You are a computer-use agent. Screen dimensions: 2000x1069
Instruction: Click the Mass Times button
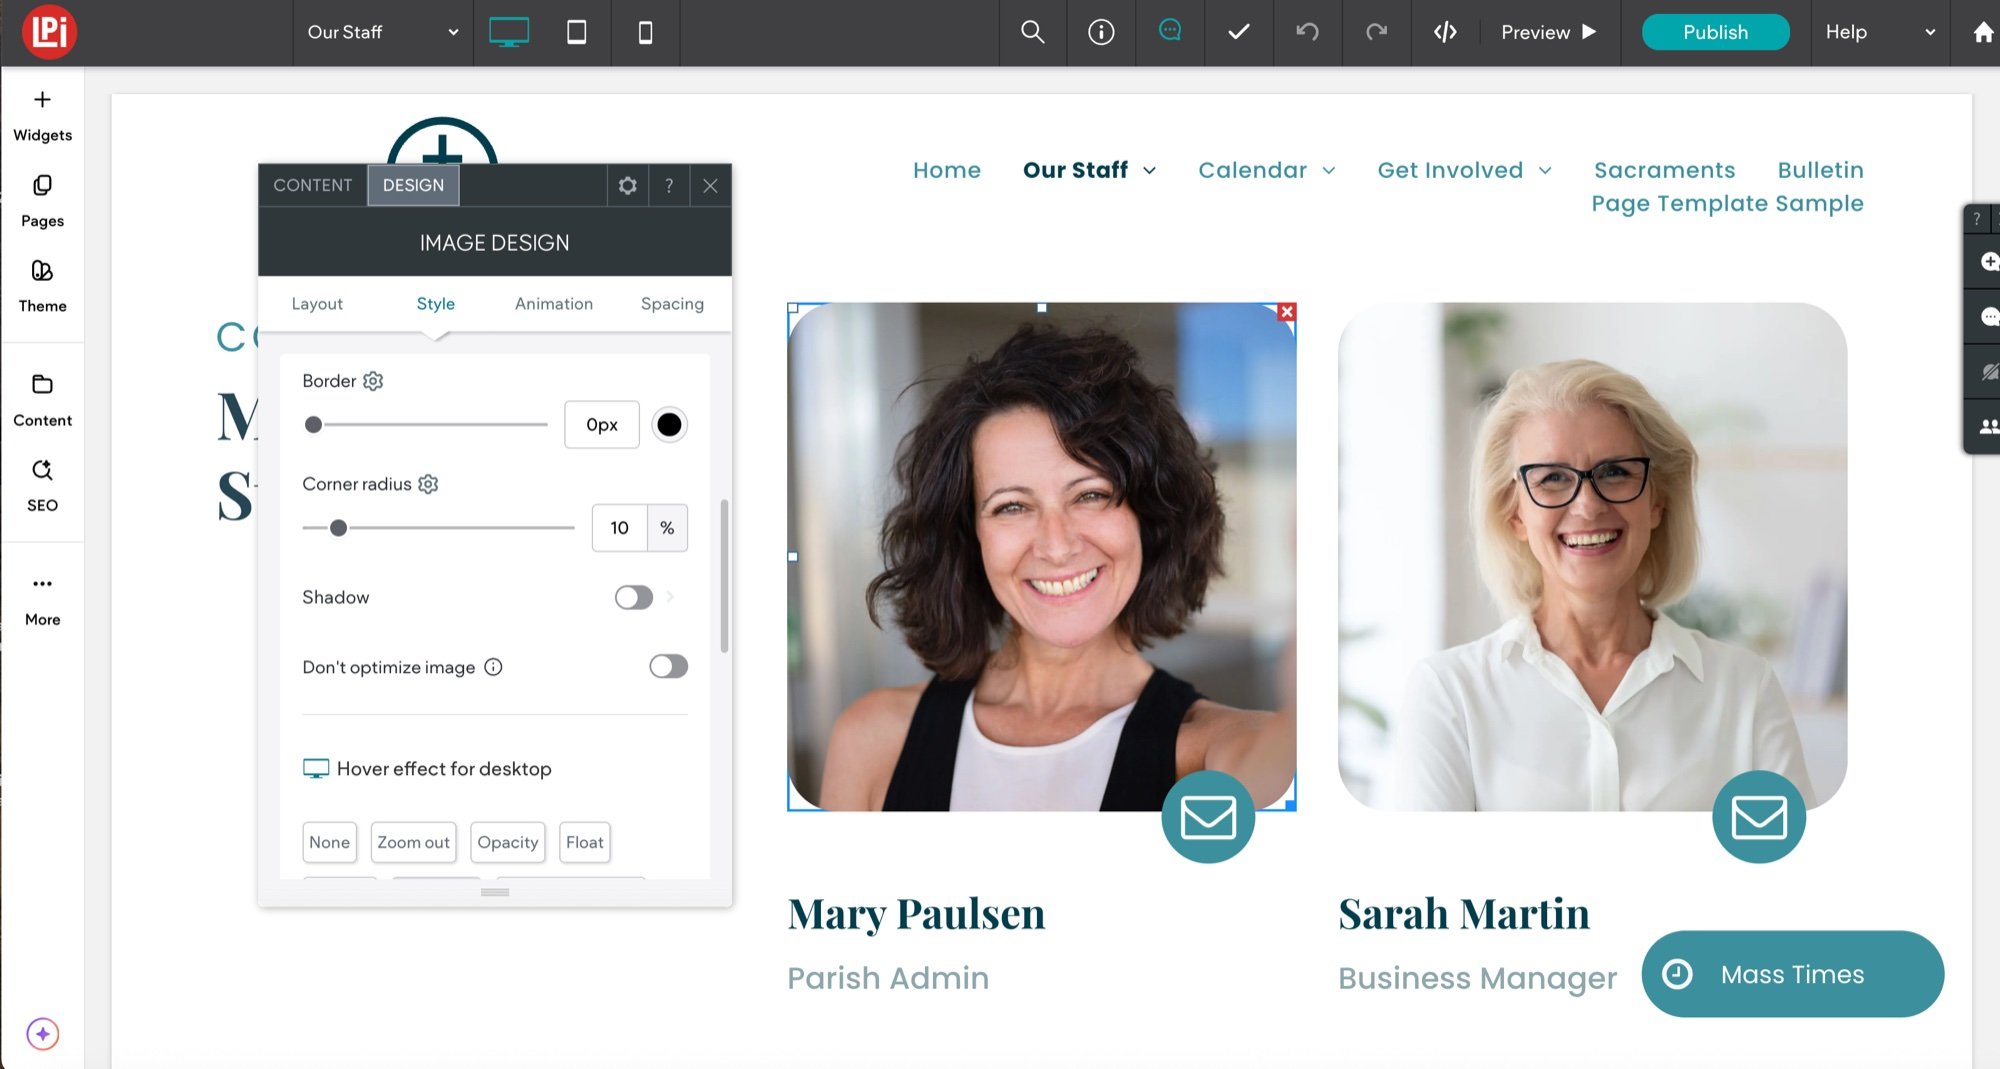(1792, 974)
